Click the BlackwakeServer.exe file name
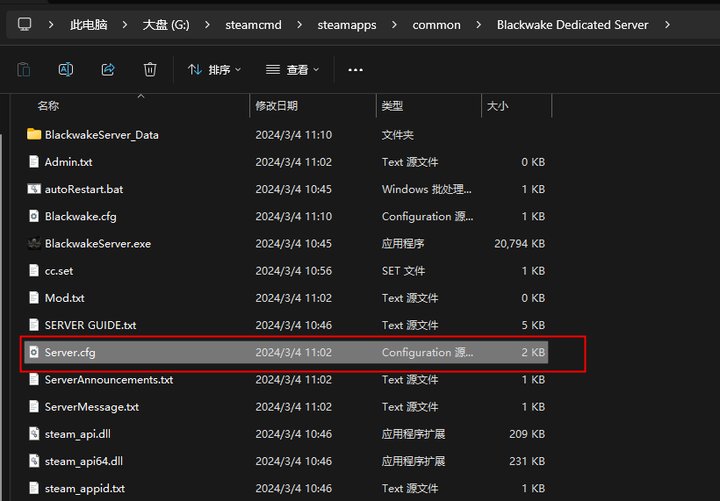The image size is (720, 501). (98, 243)
